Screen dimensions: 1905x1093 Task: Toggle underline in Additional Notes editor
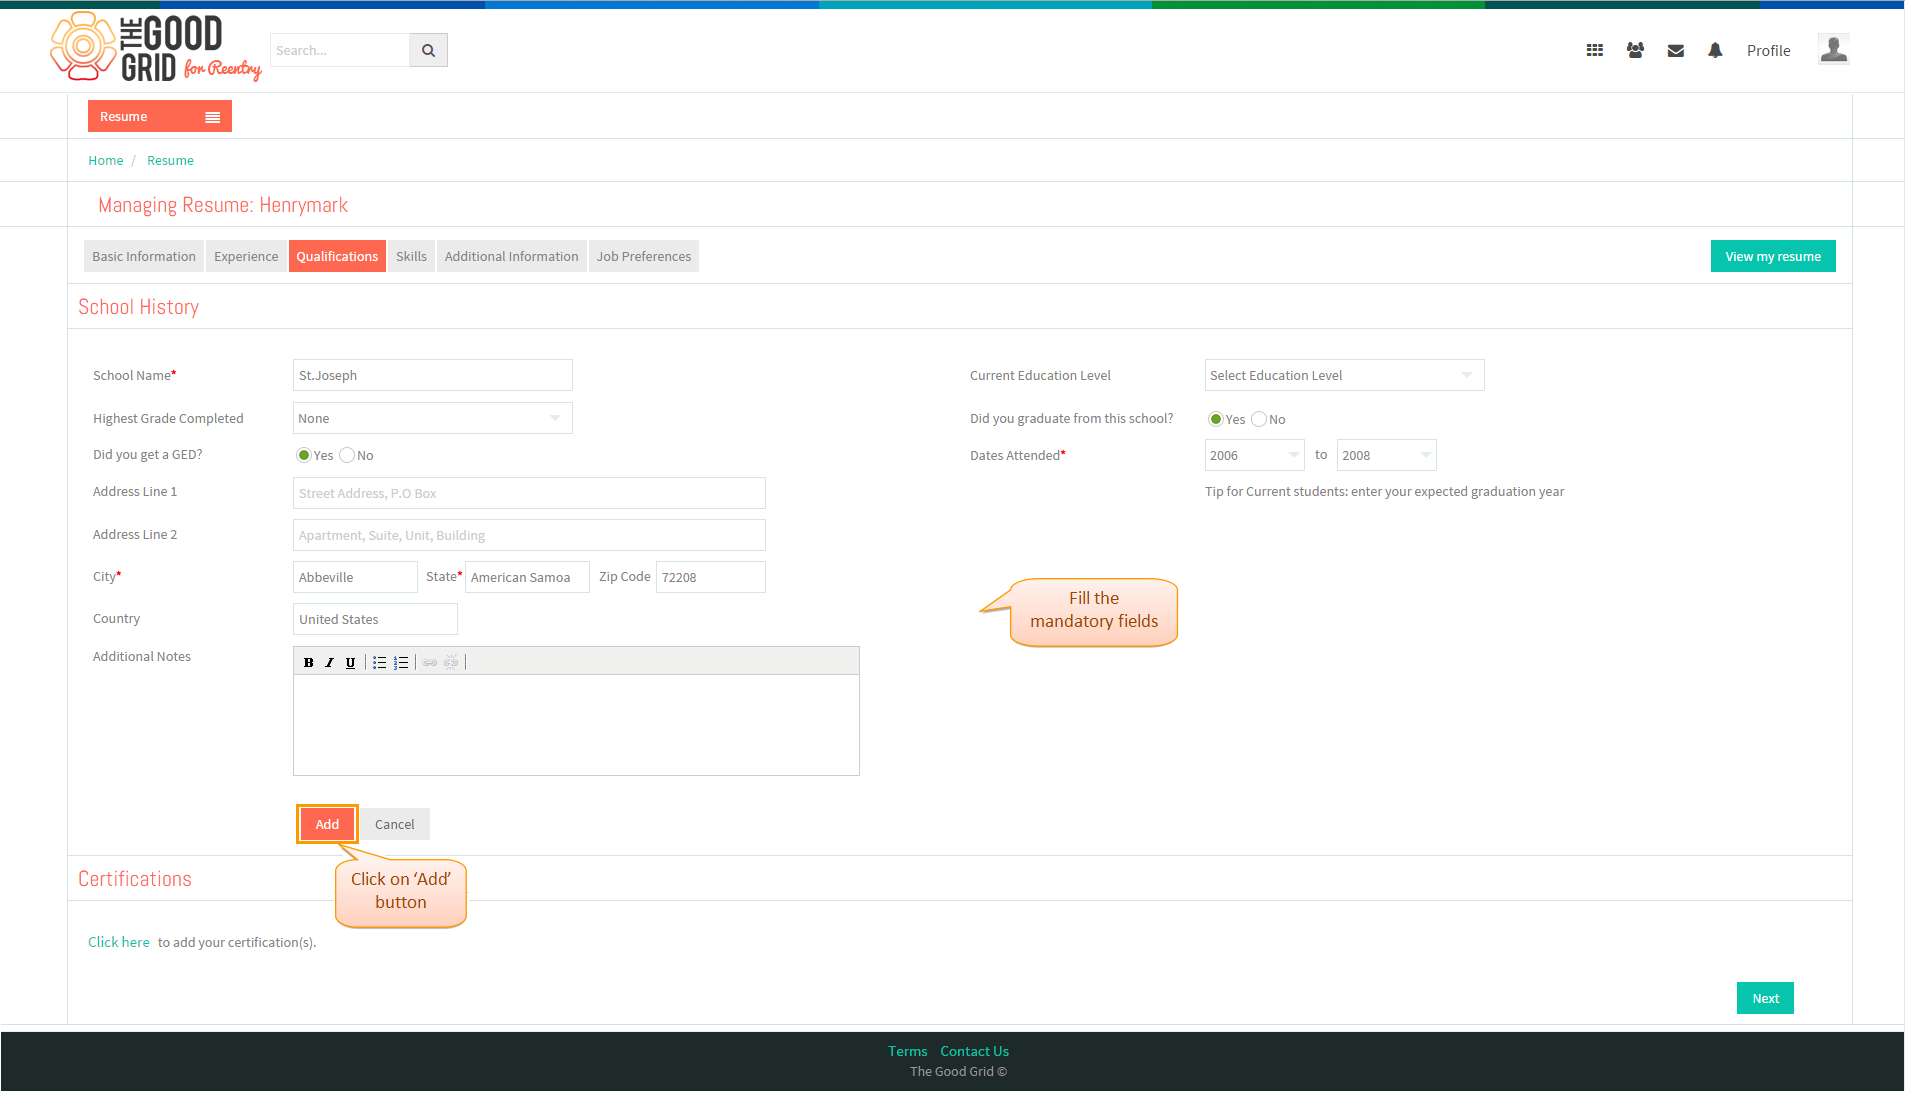(350, 662)
